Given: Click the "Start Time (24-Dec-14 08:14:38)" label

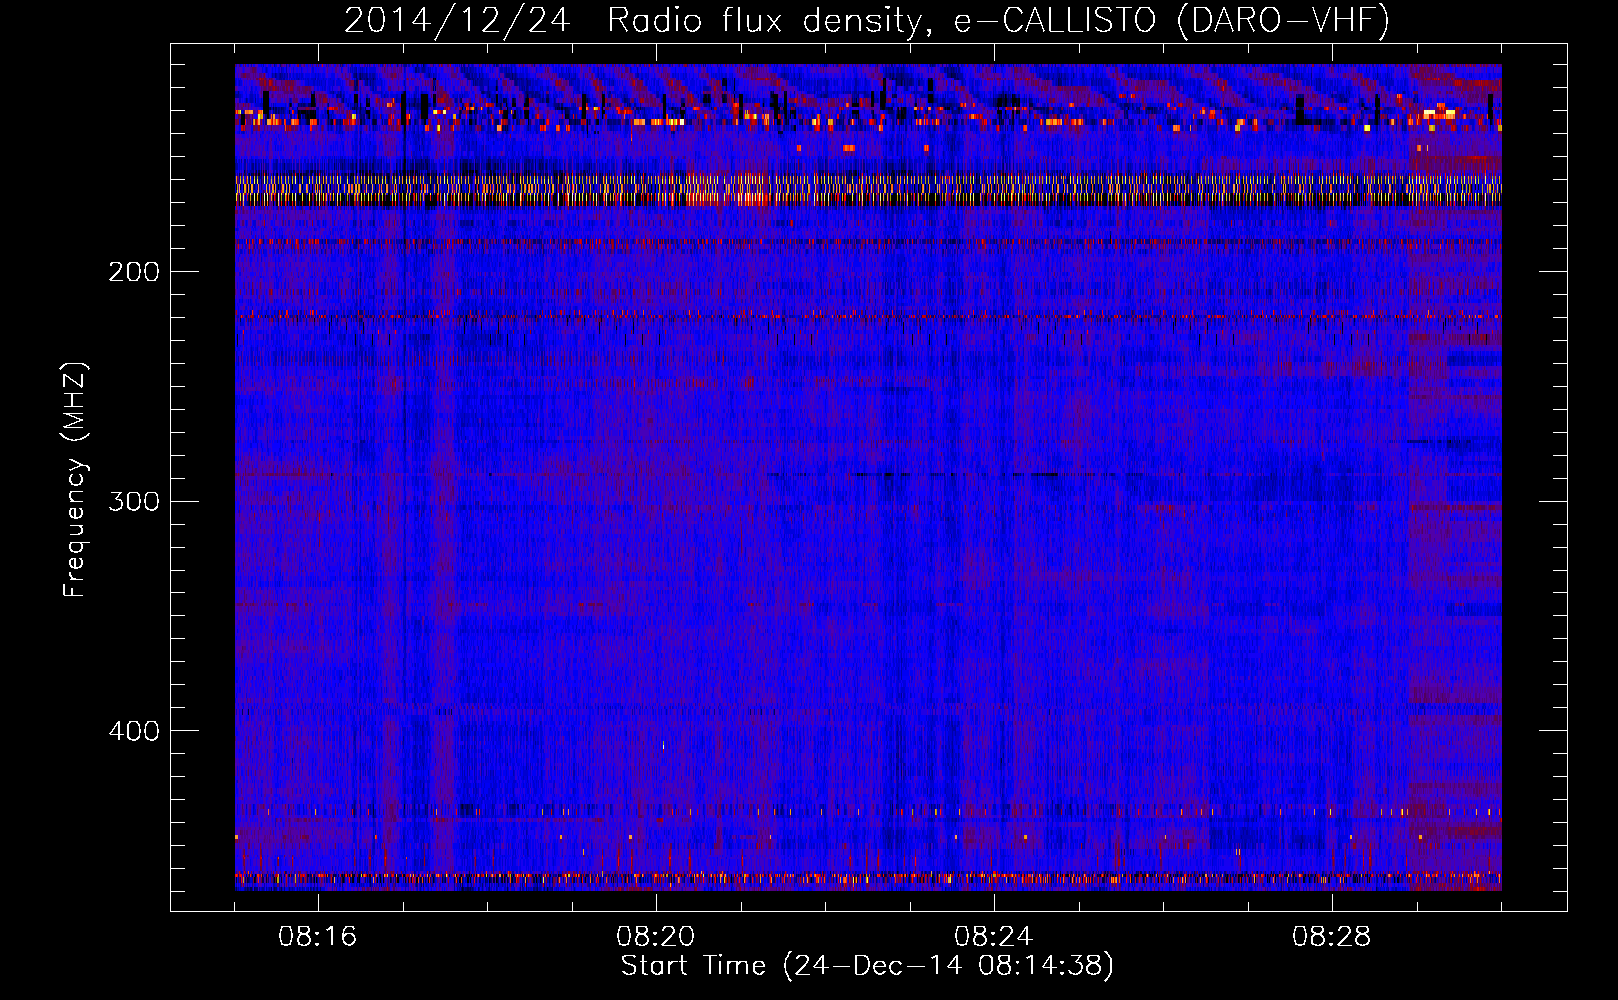Looking at the screenshot, I should pos(867,966).
